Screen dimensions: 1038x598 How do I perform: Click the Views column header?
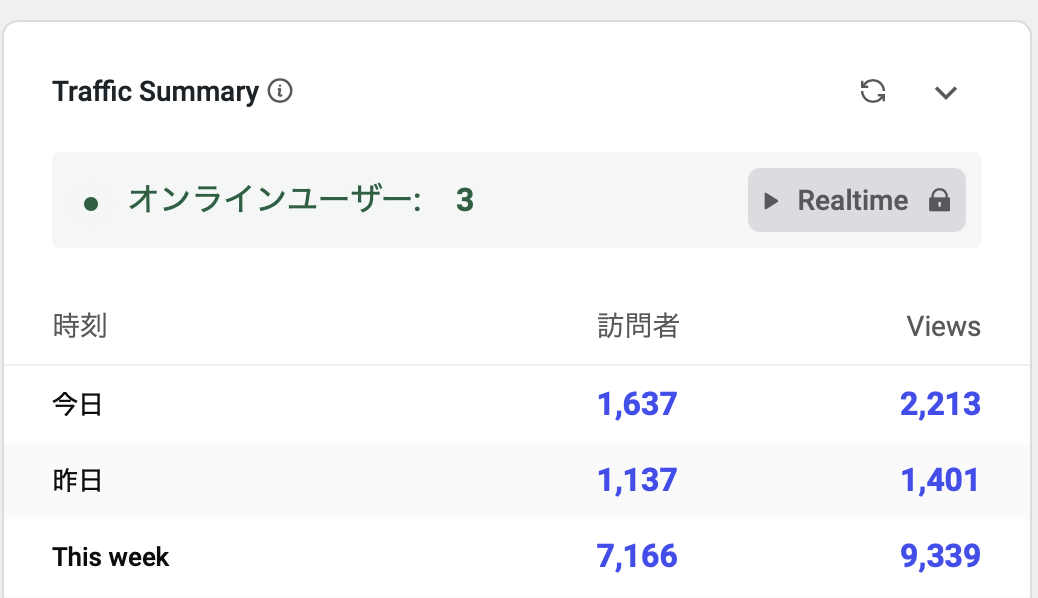943,326
